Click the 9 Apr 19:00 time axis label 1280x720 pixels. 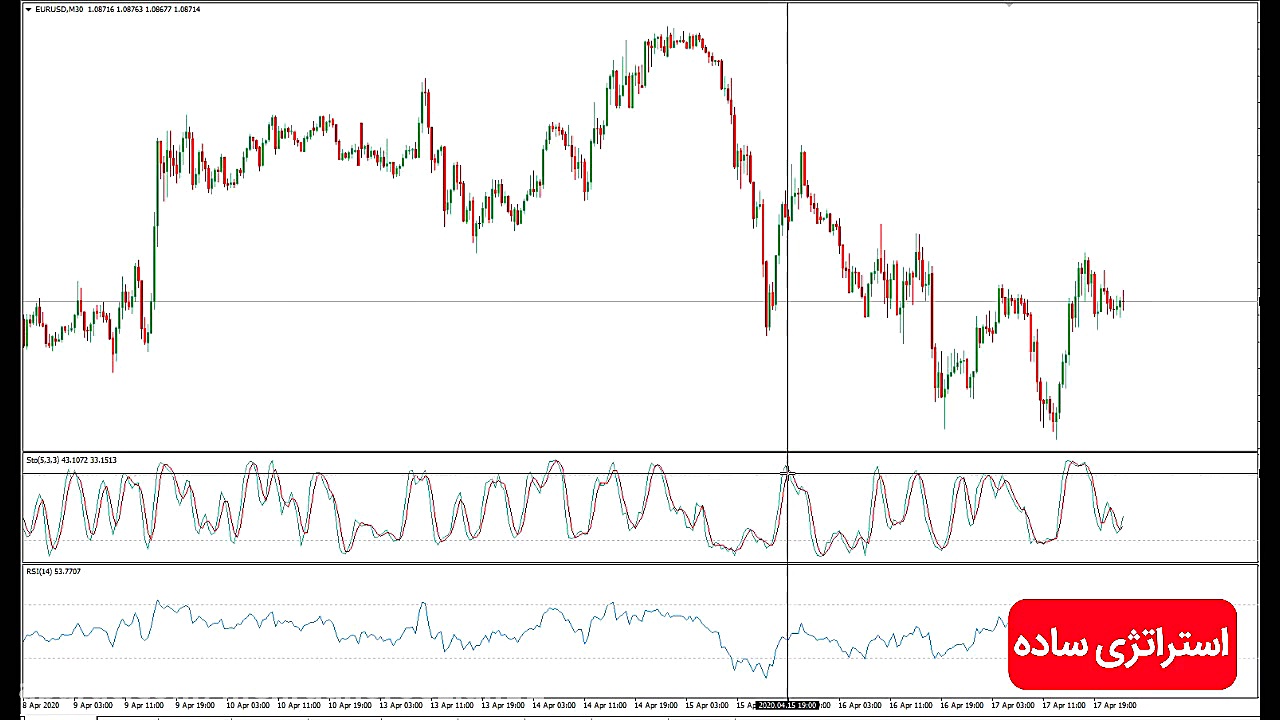coord(195,705)
